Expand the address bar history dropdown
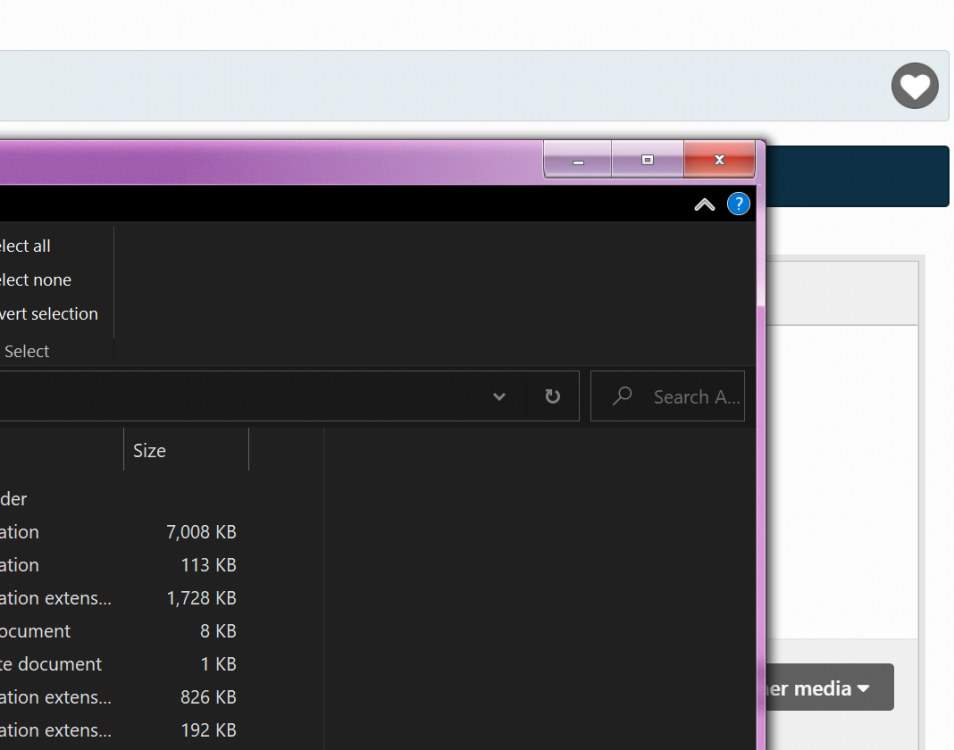Viewport: 954px width, 750px height. (499, 397)
